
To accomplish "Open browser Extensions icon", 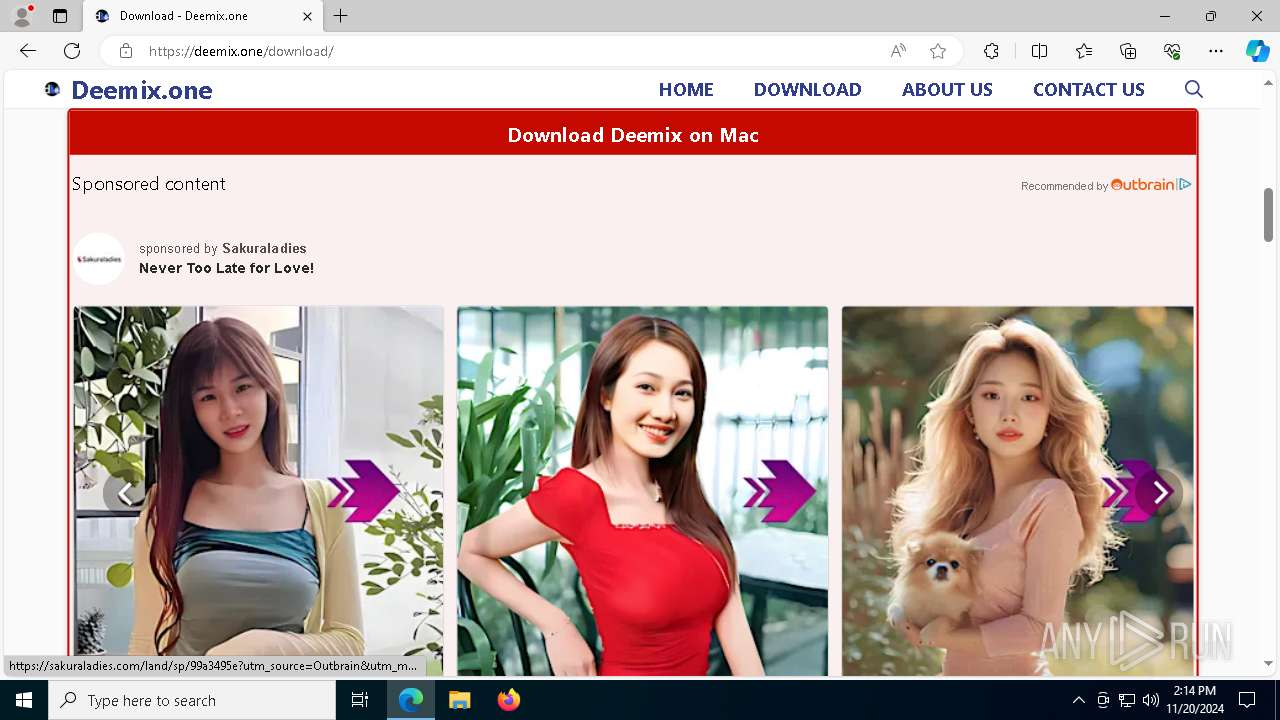I will click(991, 51).
